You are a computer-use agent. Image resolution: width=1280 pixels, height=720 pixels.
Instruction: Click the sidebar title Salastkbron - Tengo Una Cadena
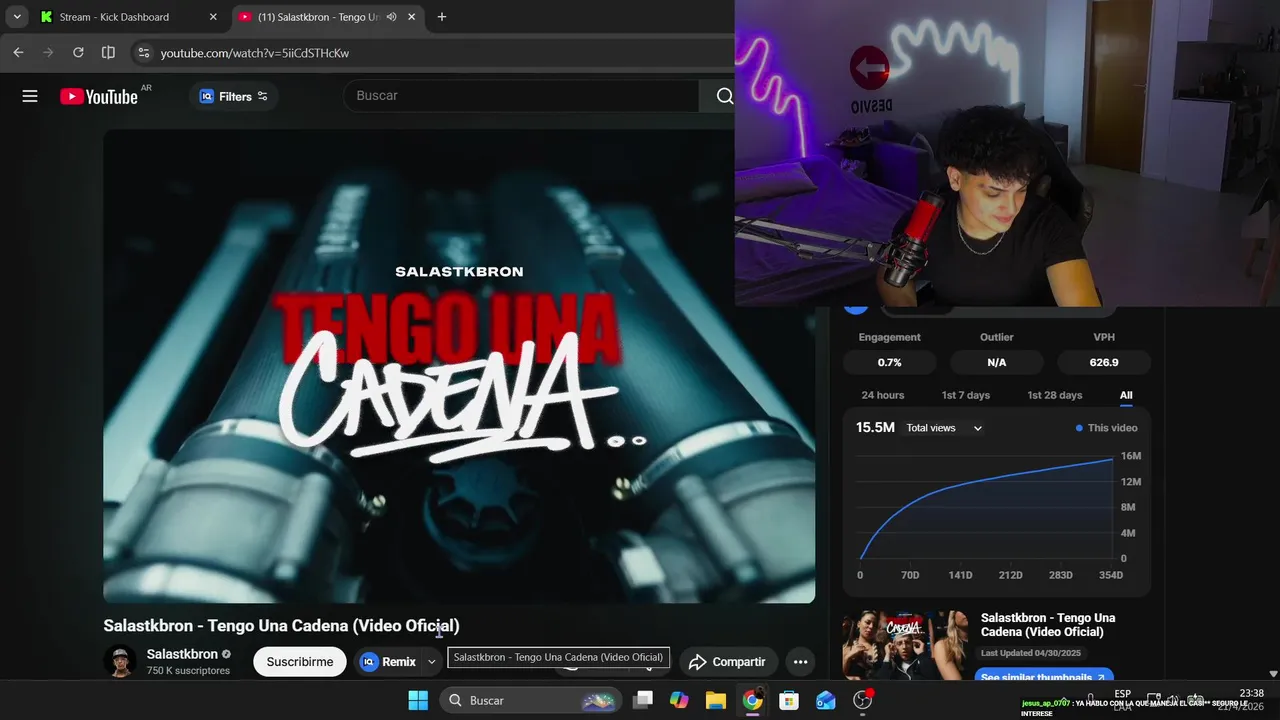click(1048, 625)
